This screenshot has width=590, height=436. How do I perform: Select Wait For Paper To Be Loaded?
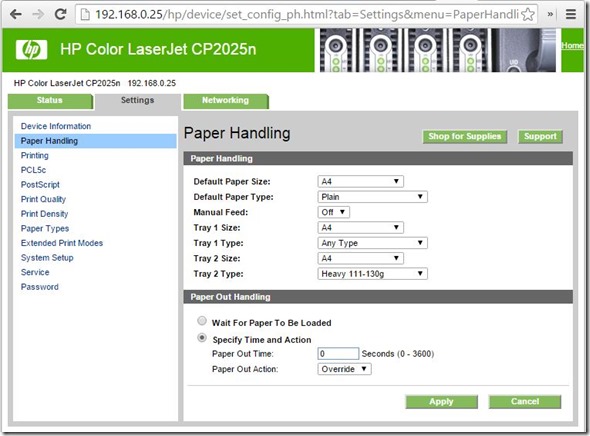pyautogui.click(x=202, y=321)
